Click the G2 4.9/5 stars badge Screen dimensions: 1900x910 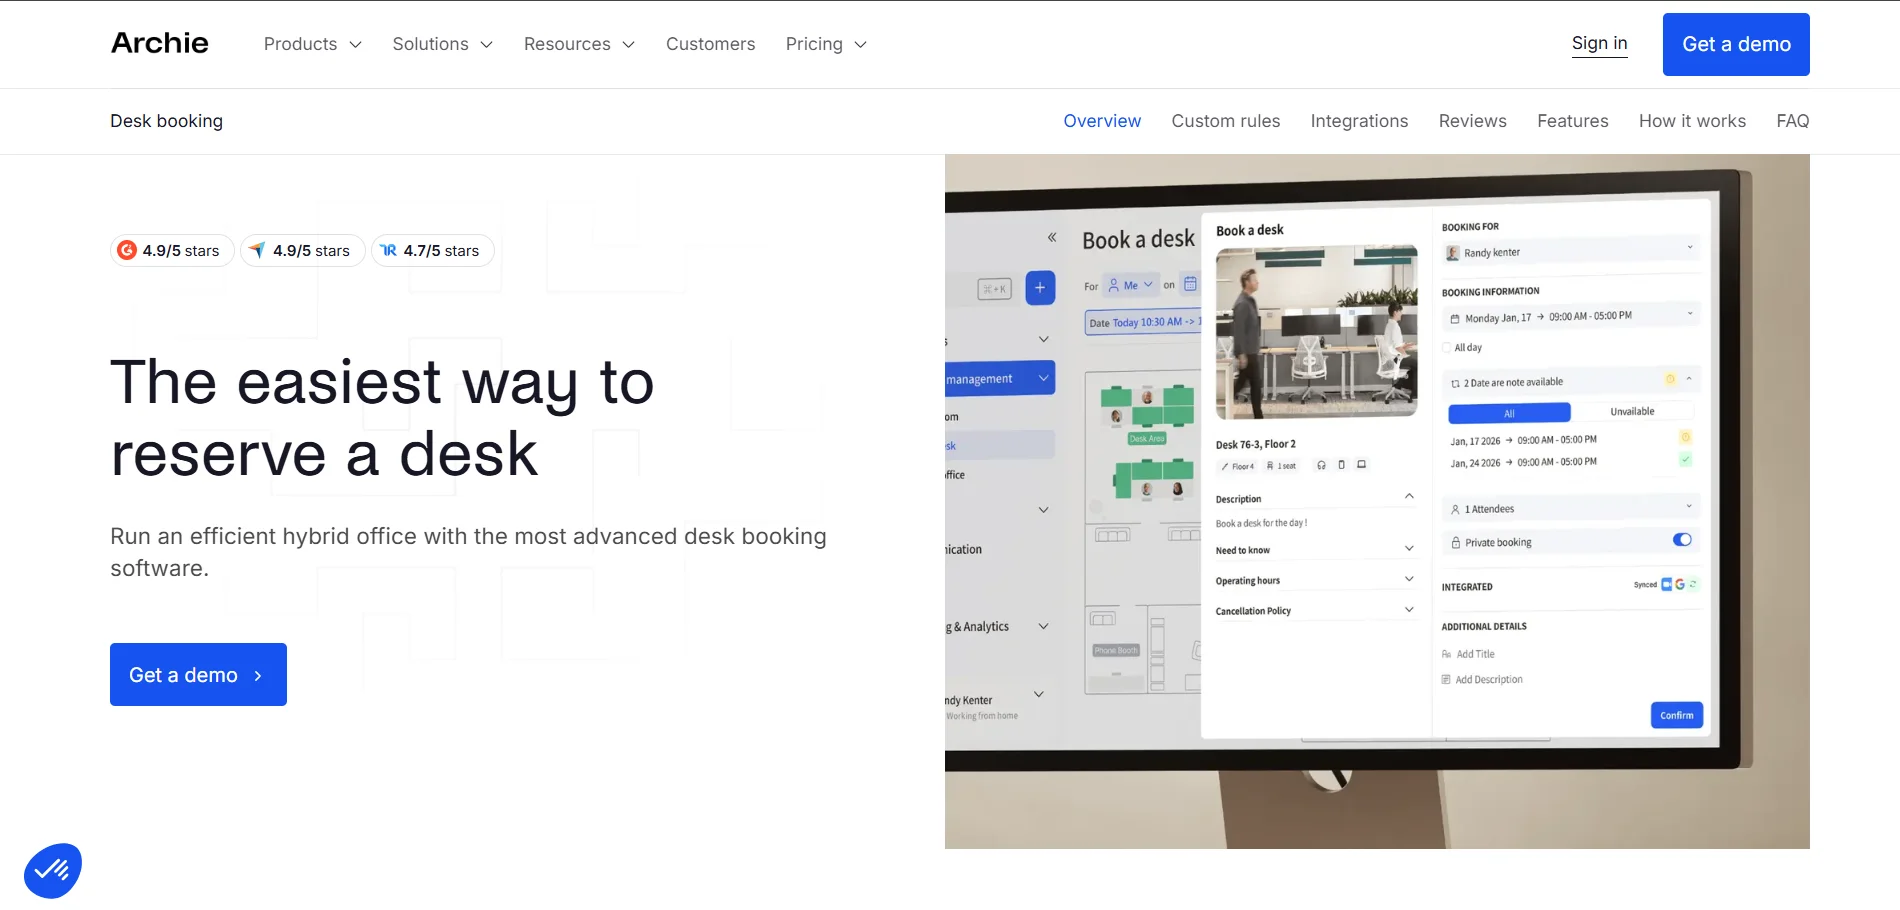click(x=171, y=250)
